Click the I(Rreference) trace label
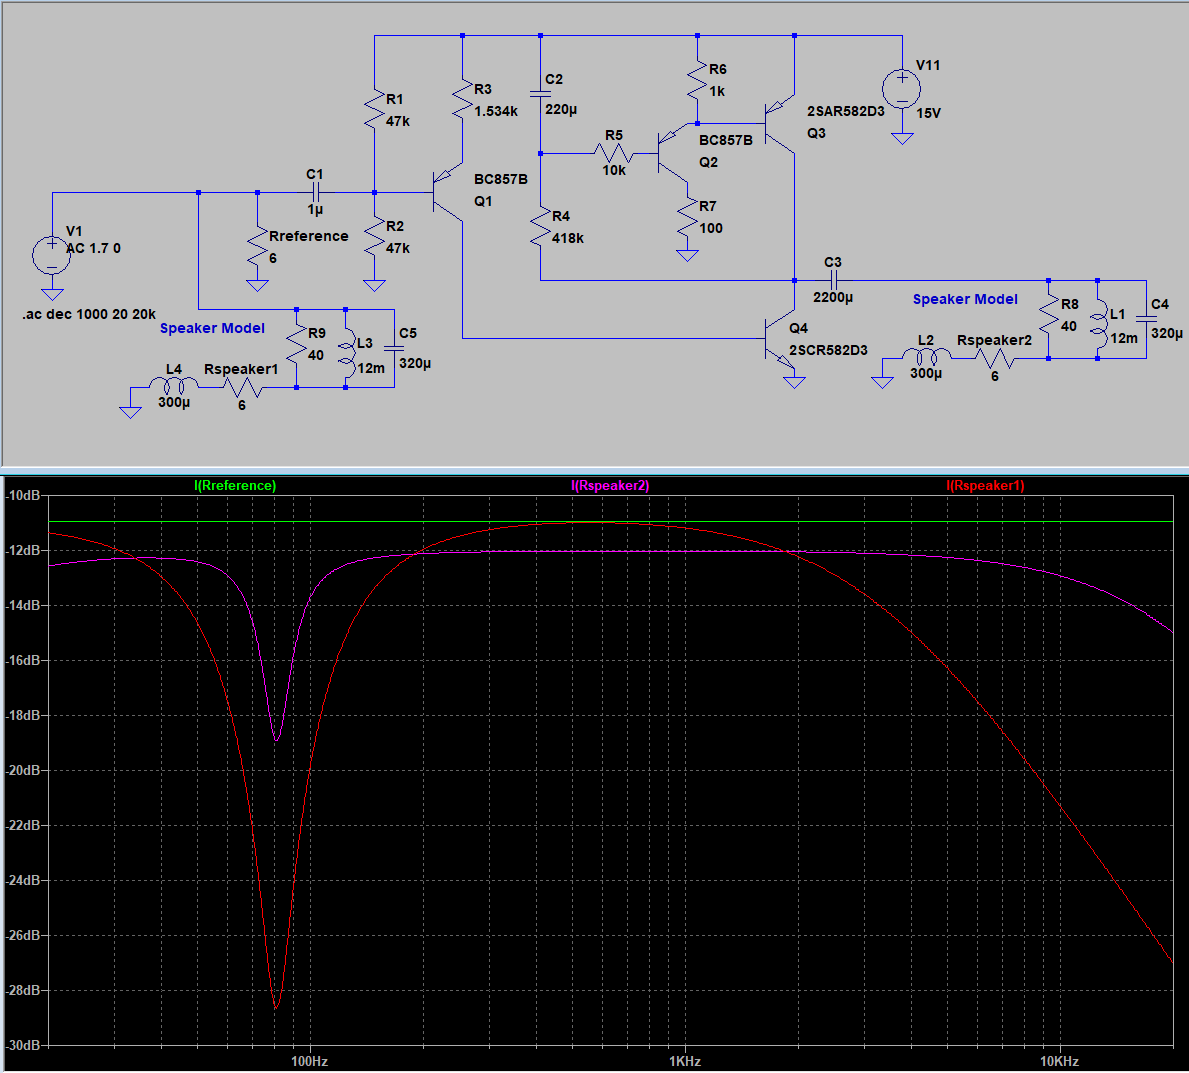1189x1073 pixels. (x=235, y=486)
